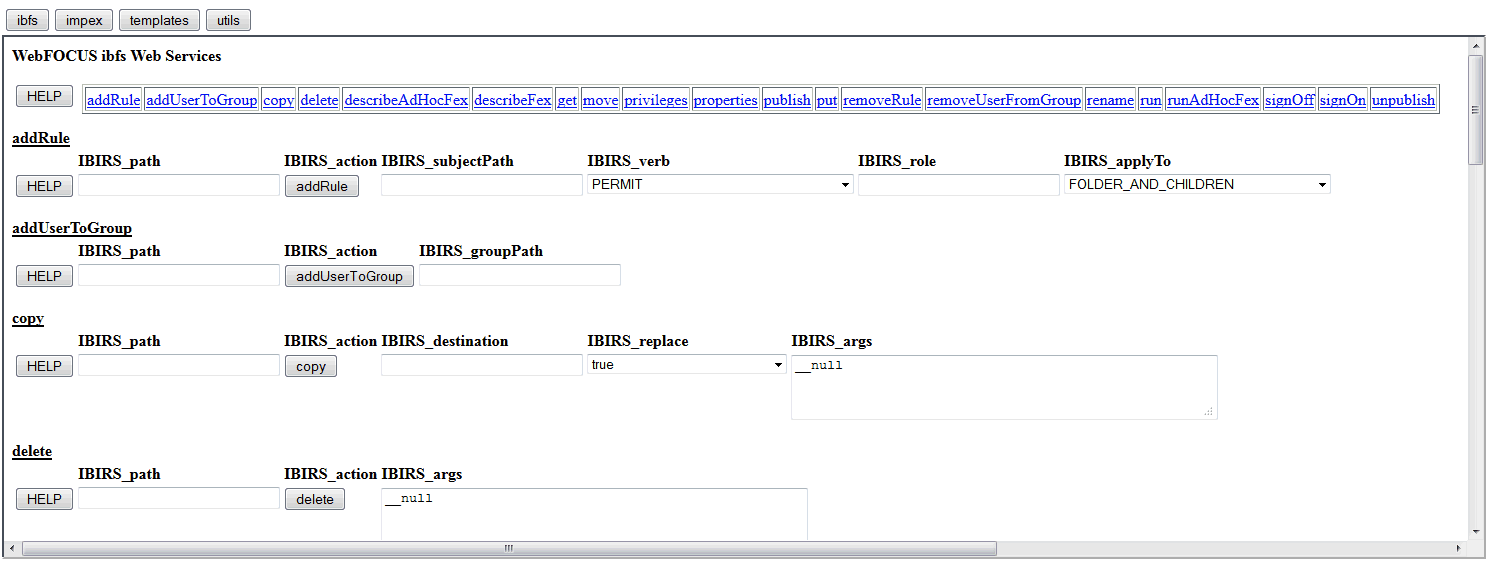
Task: Click HELP in the addUserToGroup section
Action: coord(44,276)
